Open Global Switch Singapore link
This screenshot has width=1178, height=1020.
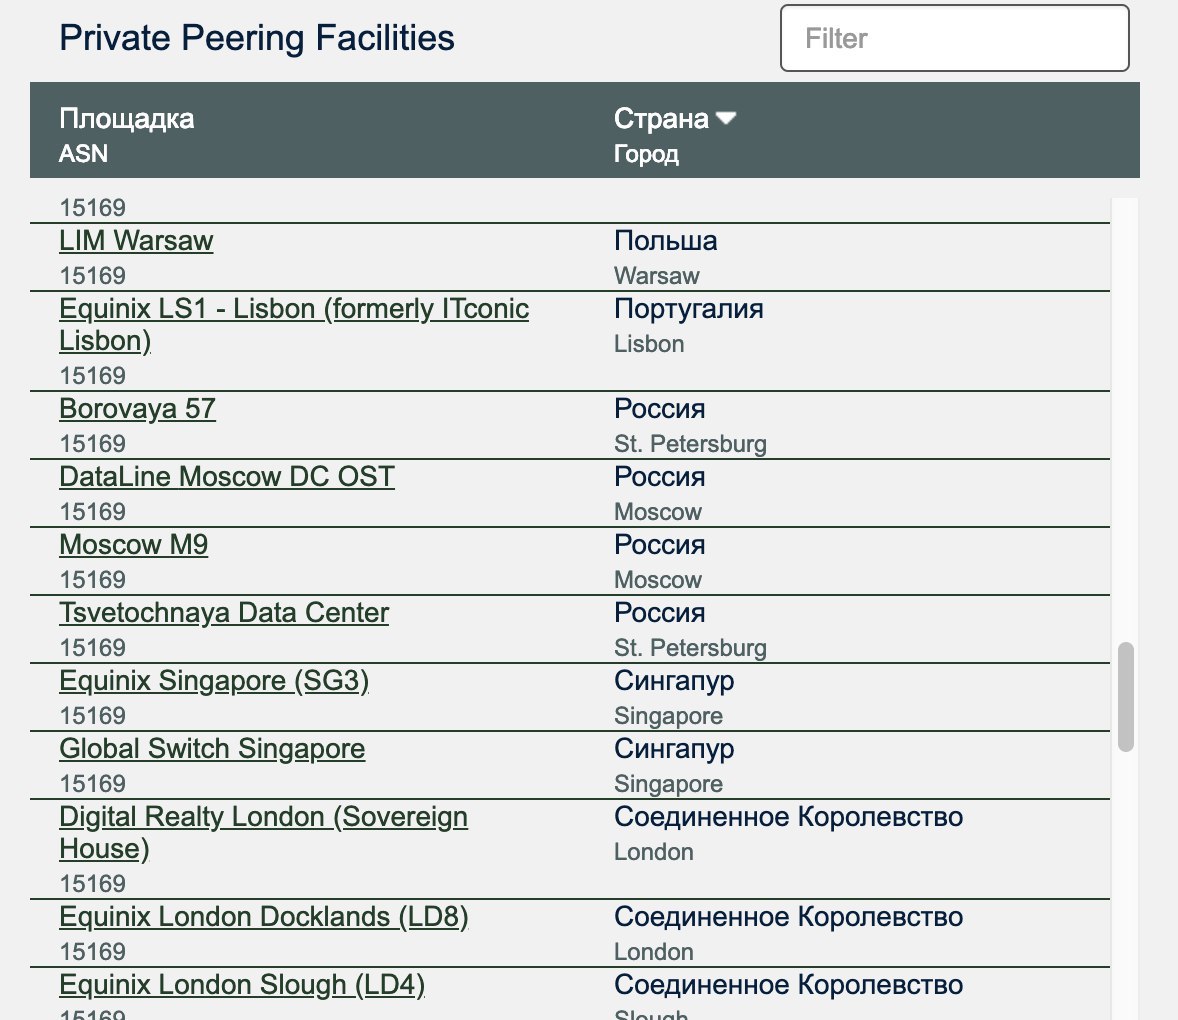click(212, 749)
